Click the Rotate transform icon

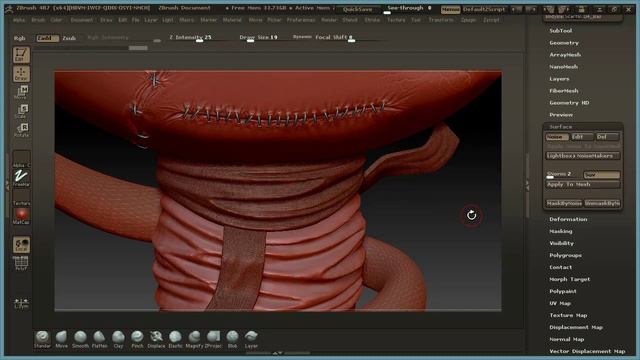pyautogui.click(x=21, y=130)
